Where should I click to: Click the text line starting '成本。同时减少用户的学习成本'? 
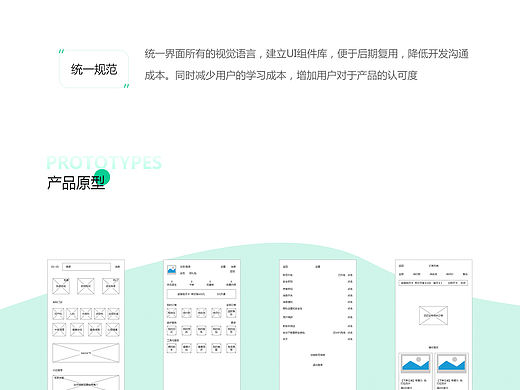click(x=281, y=75)
